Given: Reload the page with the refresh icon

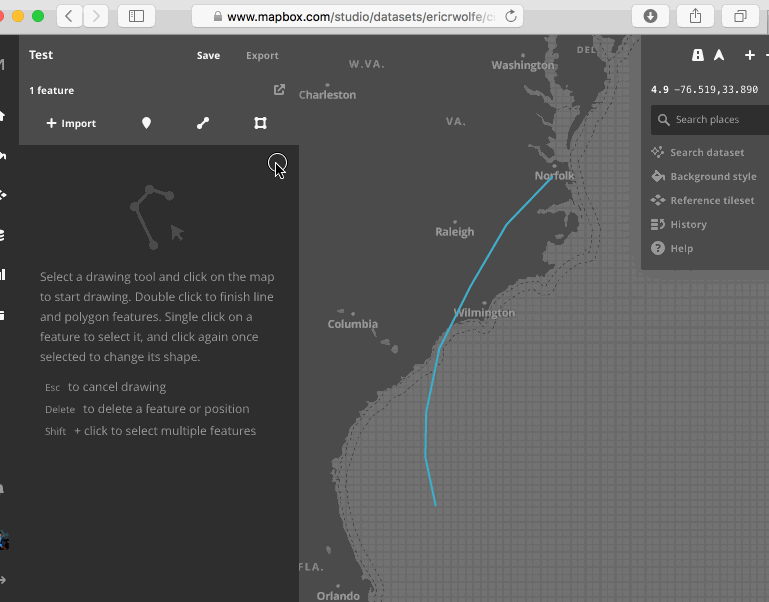Looking at the screenshot, I should [x=511, y=16].
